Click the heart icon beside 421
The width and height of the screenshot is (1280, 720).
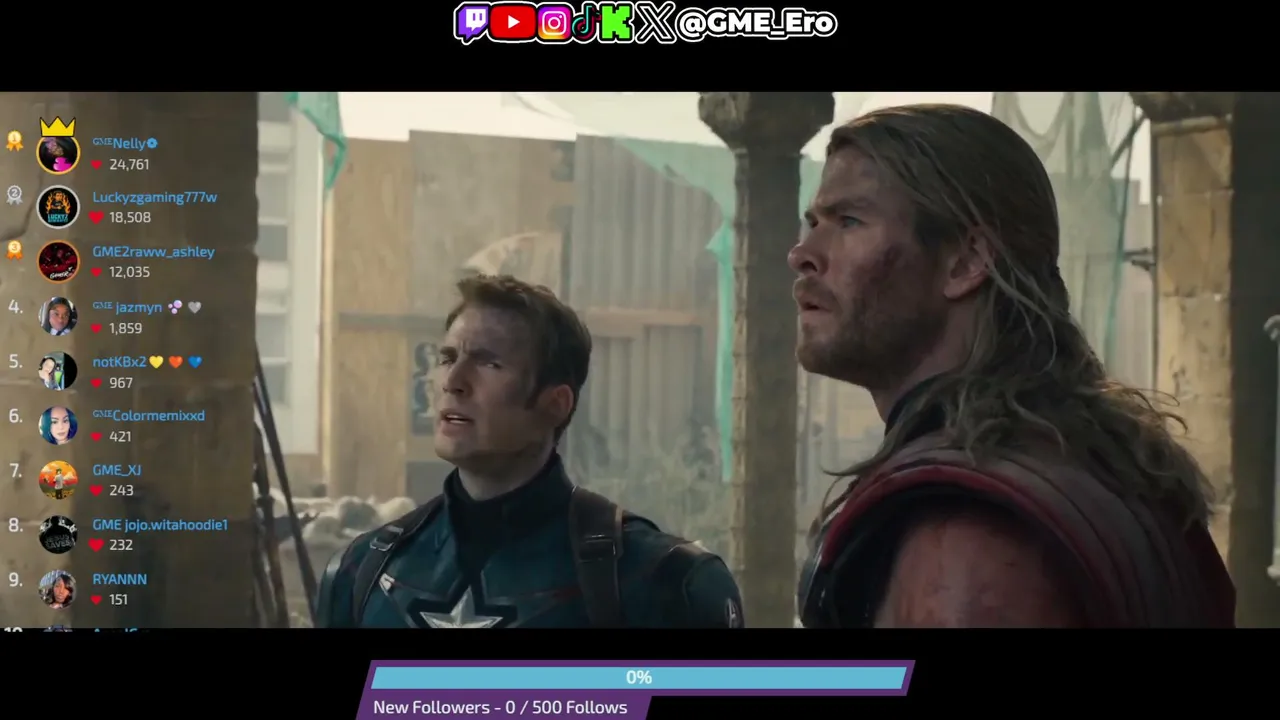(x=97, y=437)
